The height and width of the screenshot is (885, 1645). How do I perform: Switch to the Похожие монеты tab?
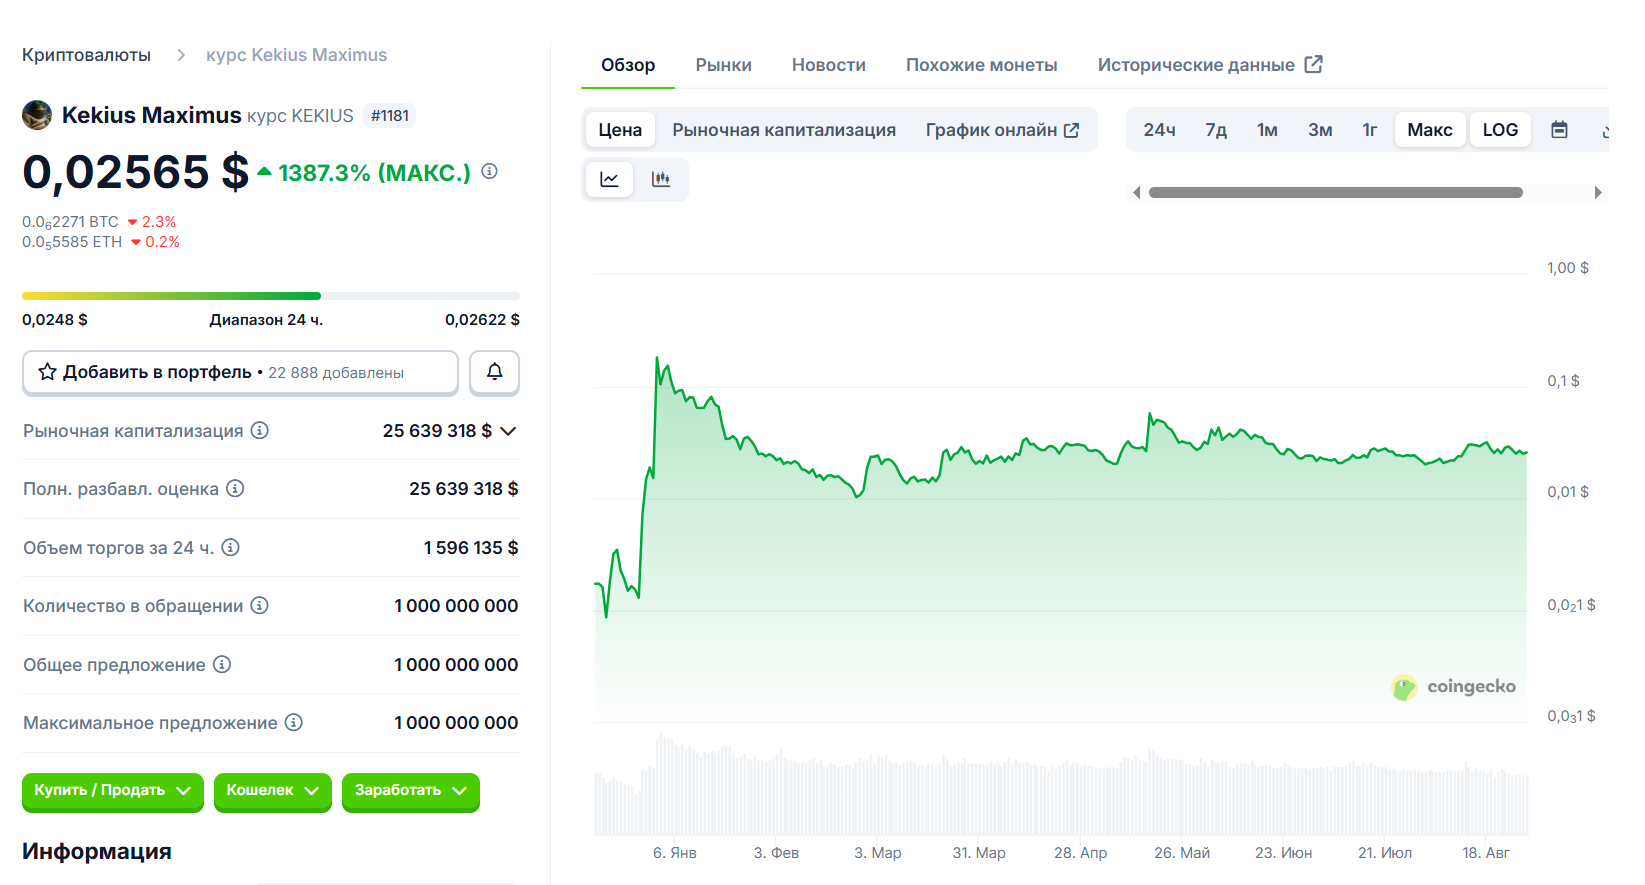tap(982, 65)
